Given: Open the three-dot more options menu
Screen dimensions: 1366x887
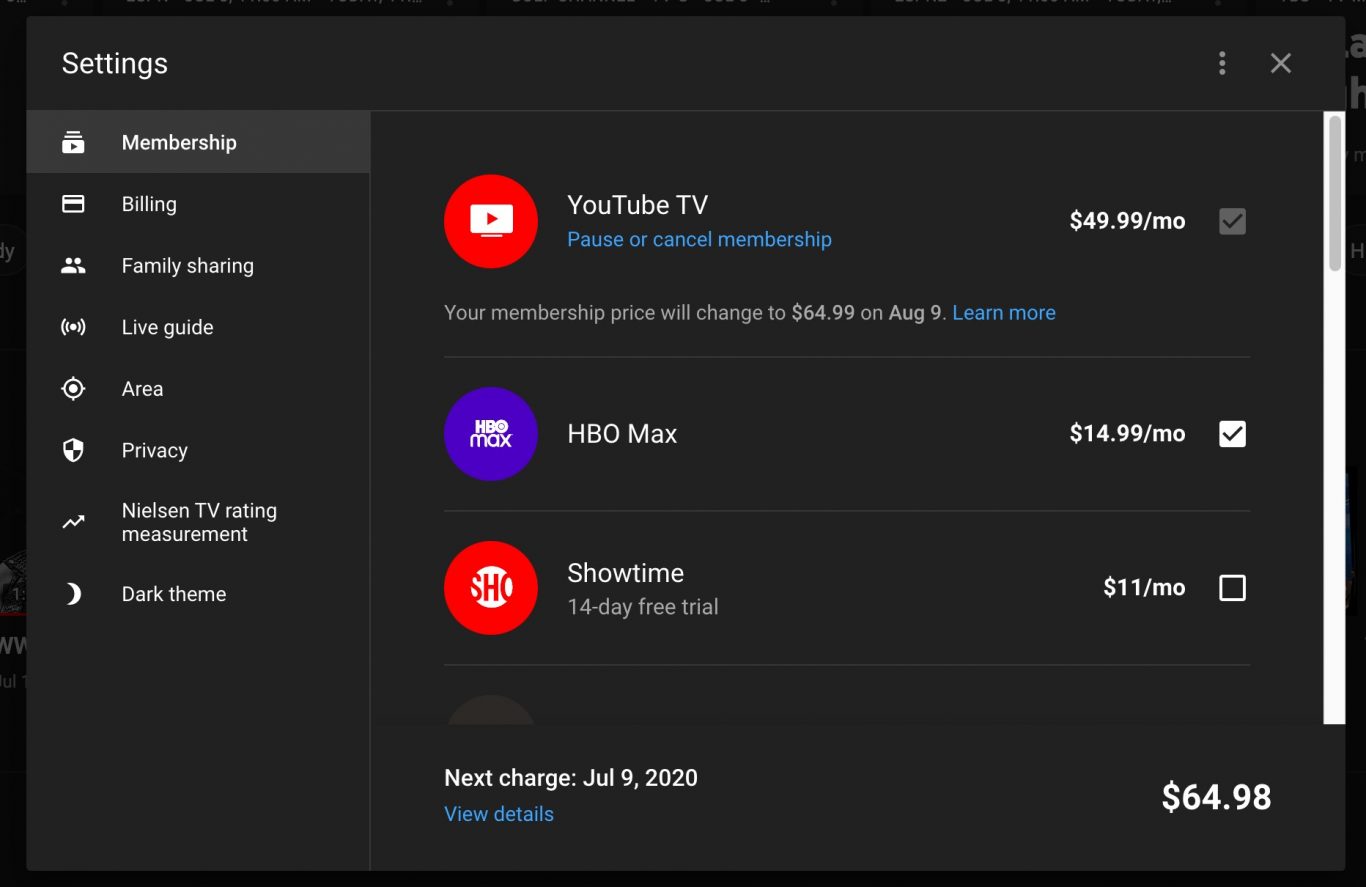Looking at the screenshot, I should [x=1222, y=64].
